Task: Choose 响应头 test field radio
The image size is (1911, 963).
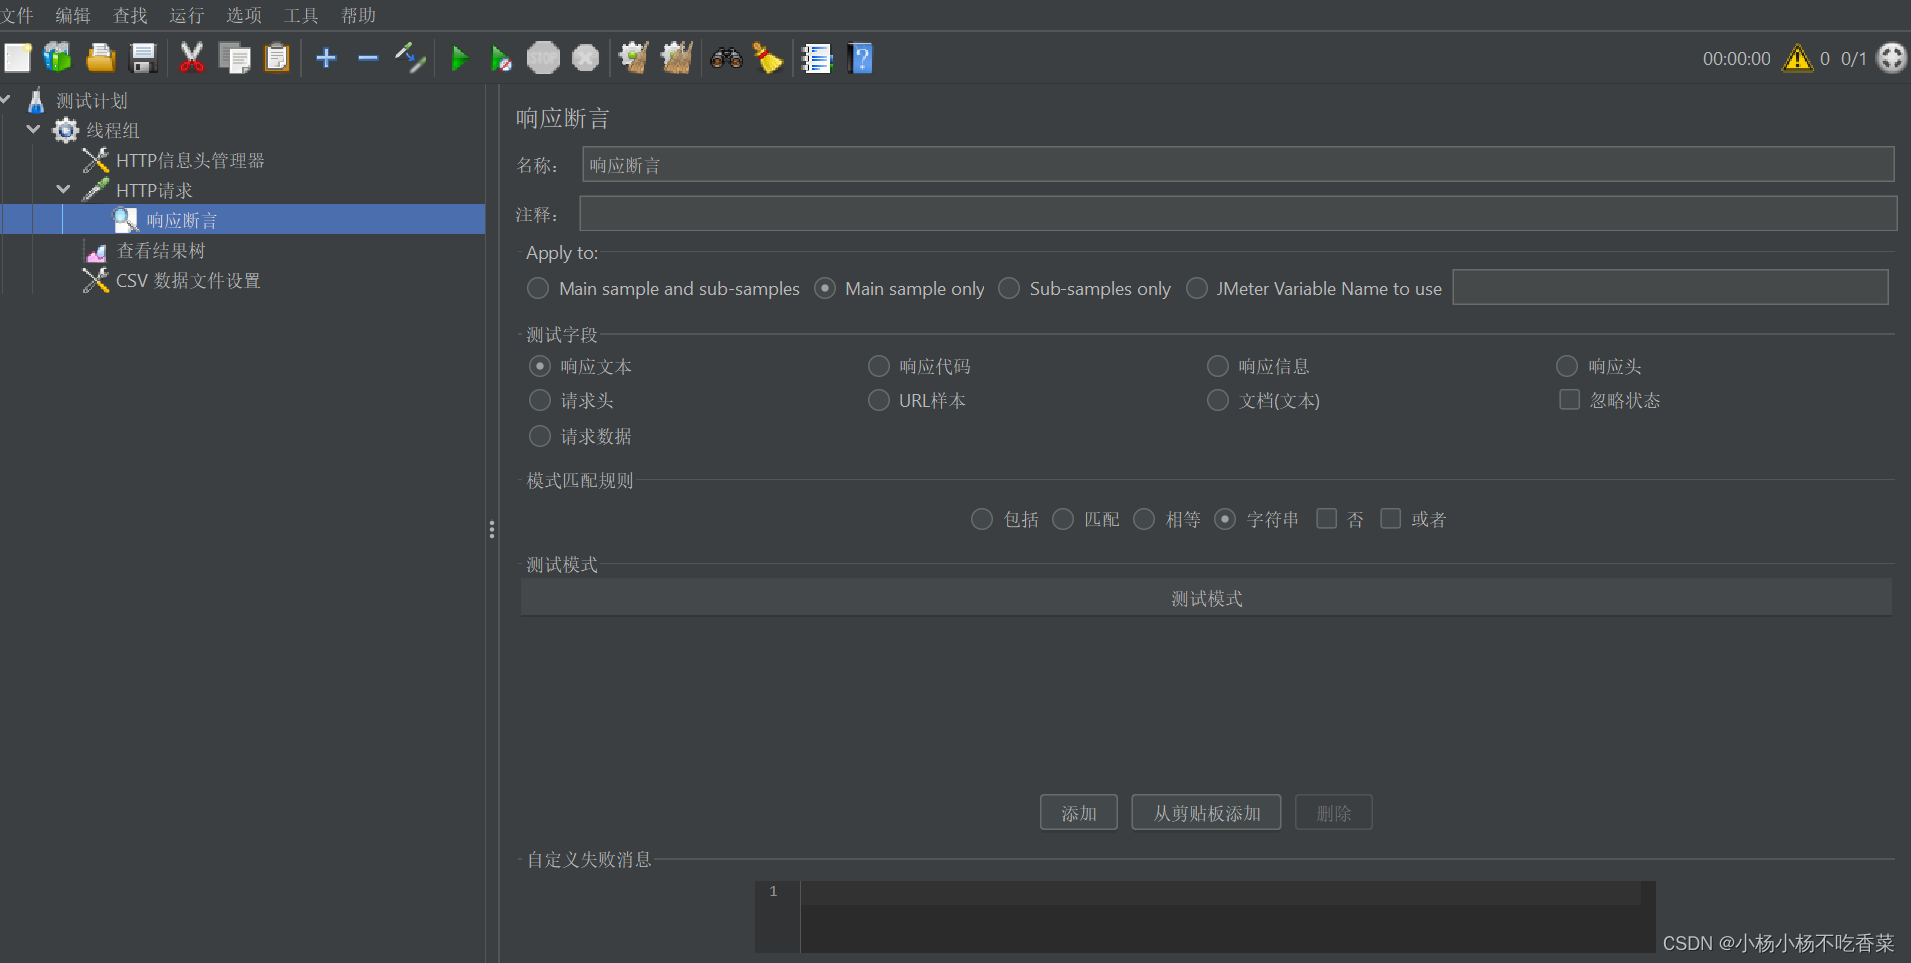Action: coord(1567,366)
